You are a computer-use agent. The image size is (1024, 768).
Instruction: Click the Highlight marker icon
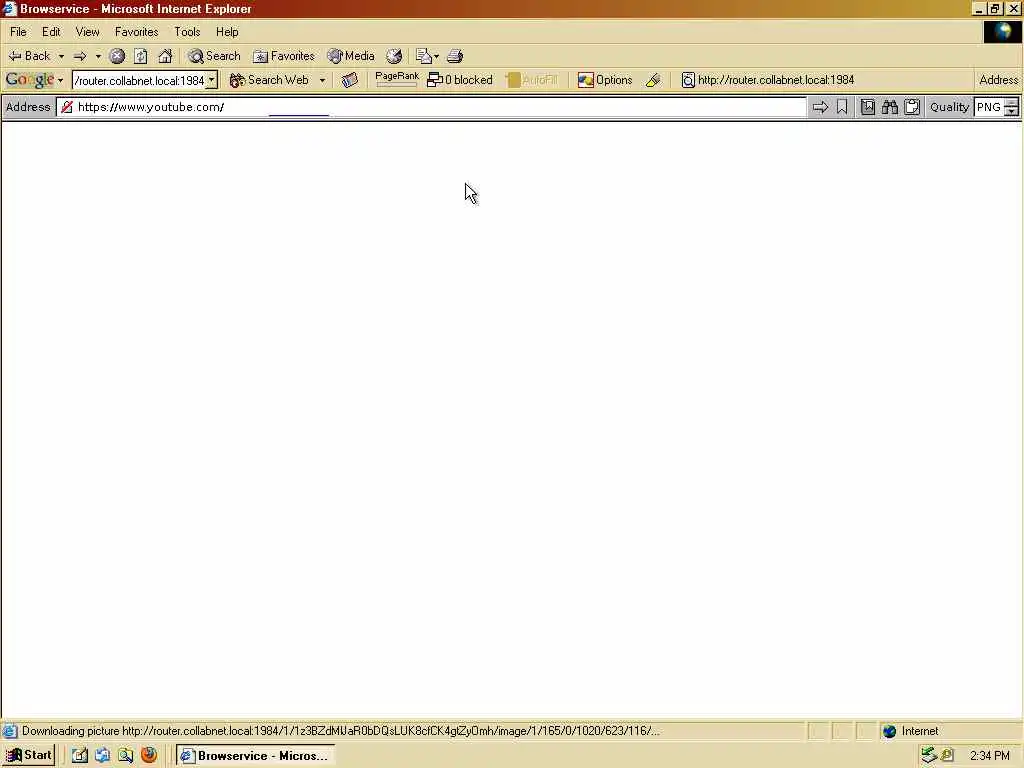(x=653, y=80)
